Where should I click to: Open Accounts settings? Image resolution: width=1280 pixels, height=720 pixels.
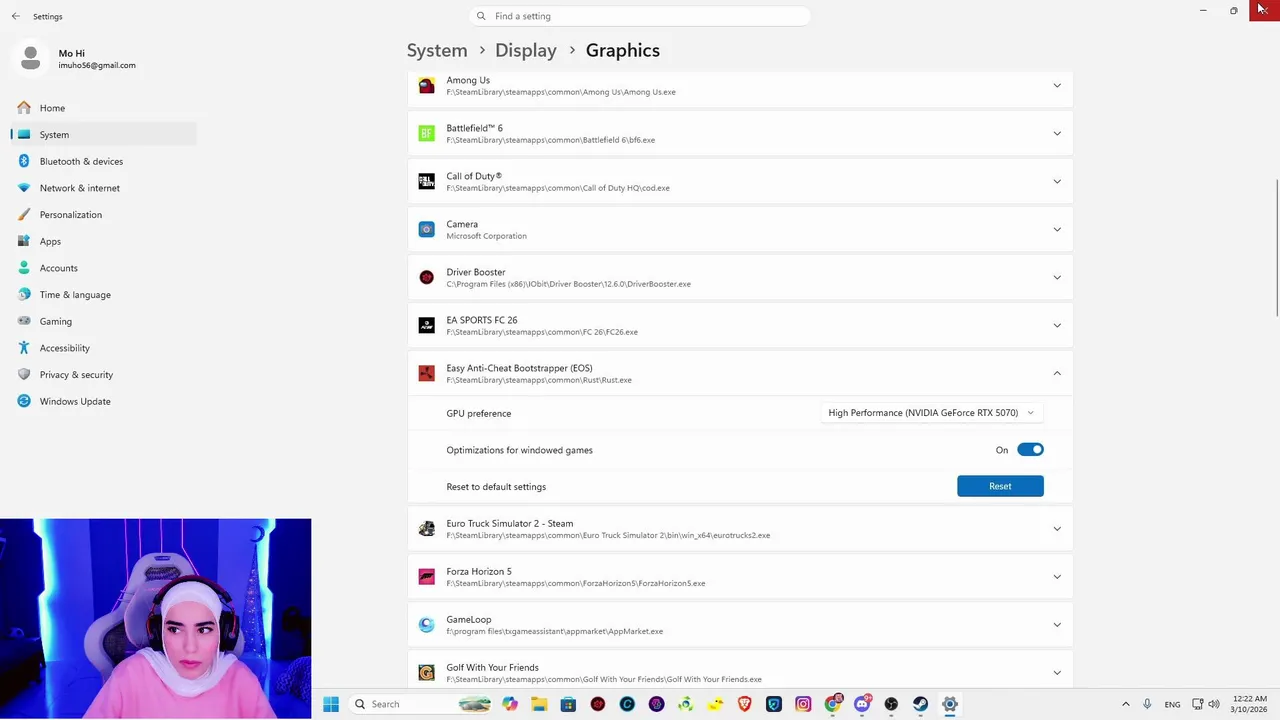coord(104,268)
